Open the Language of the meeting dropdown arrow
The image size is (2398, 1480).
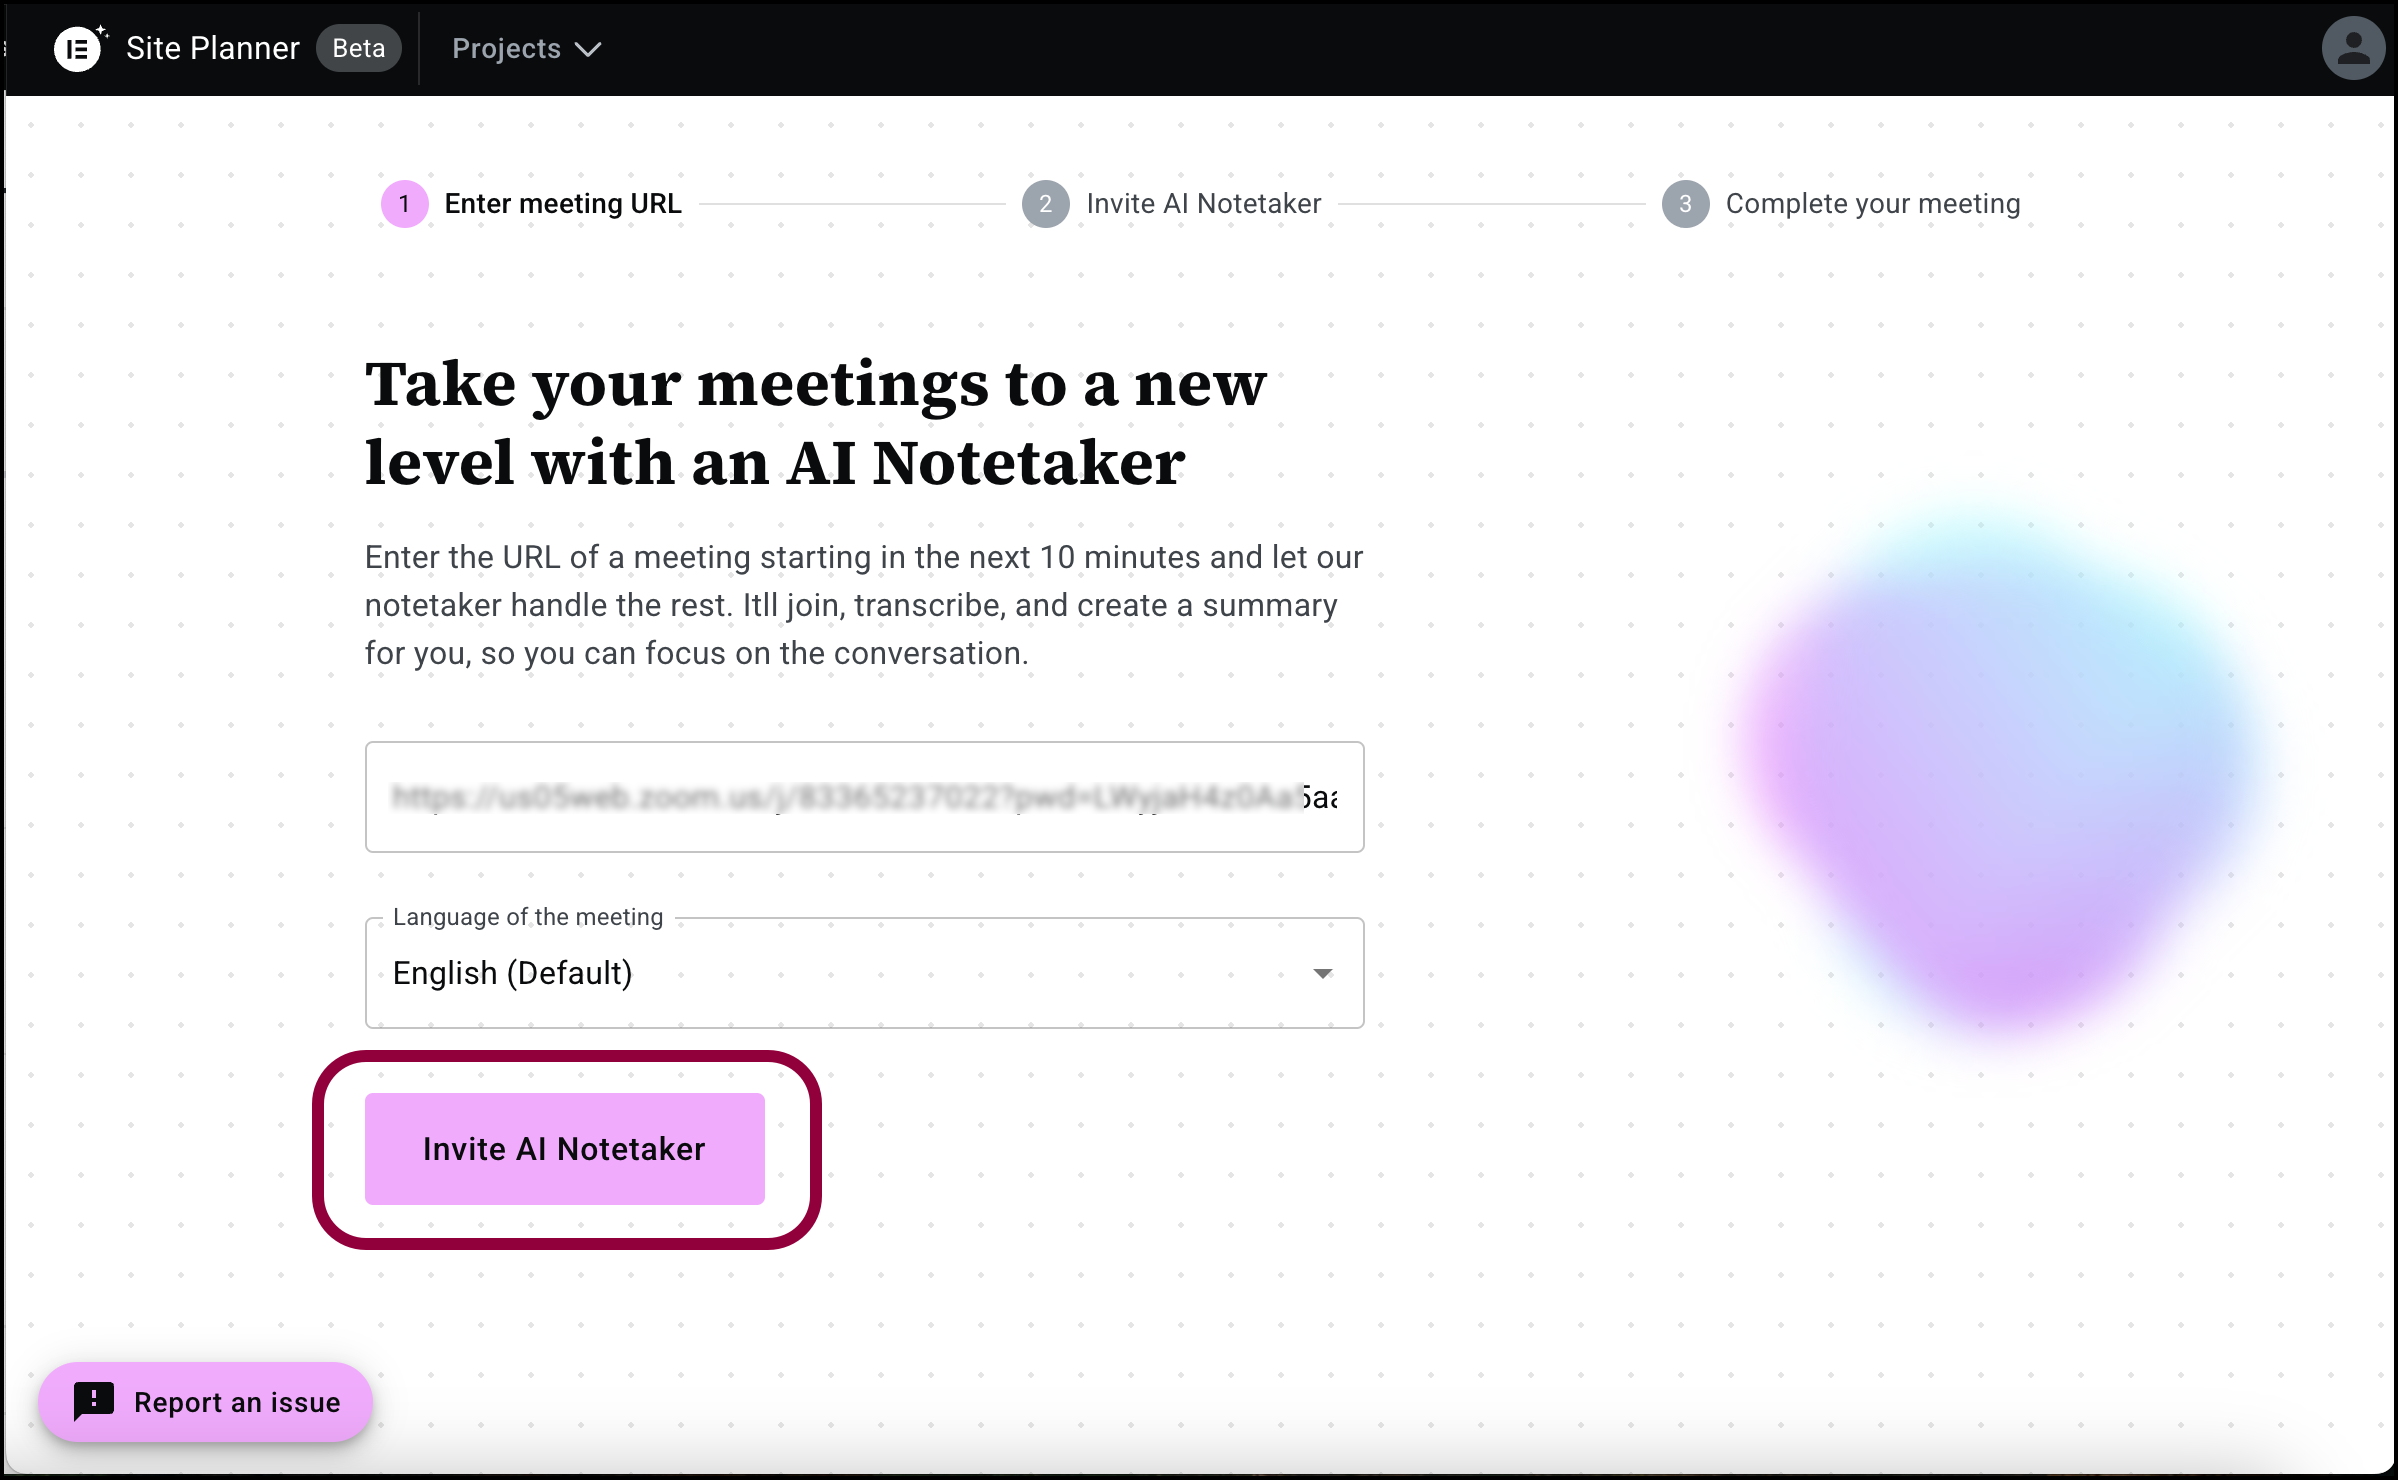[x=1322, y=973]
